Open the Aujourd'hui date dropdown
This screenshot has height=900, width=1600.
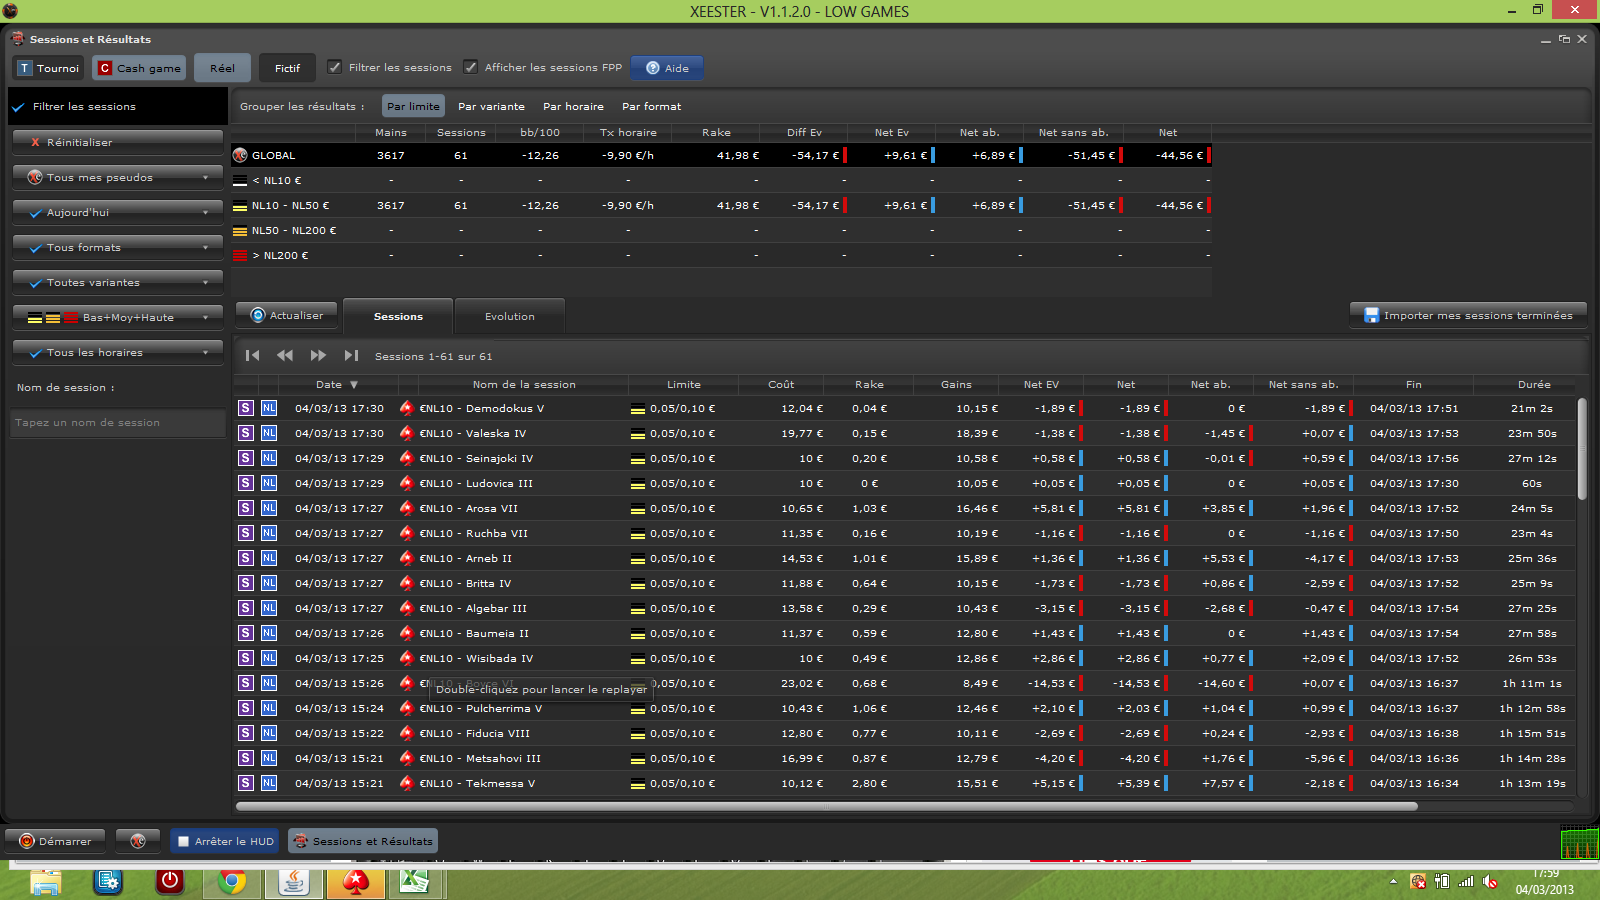coord(118,212)
